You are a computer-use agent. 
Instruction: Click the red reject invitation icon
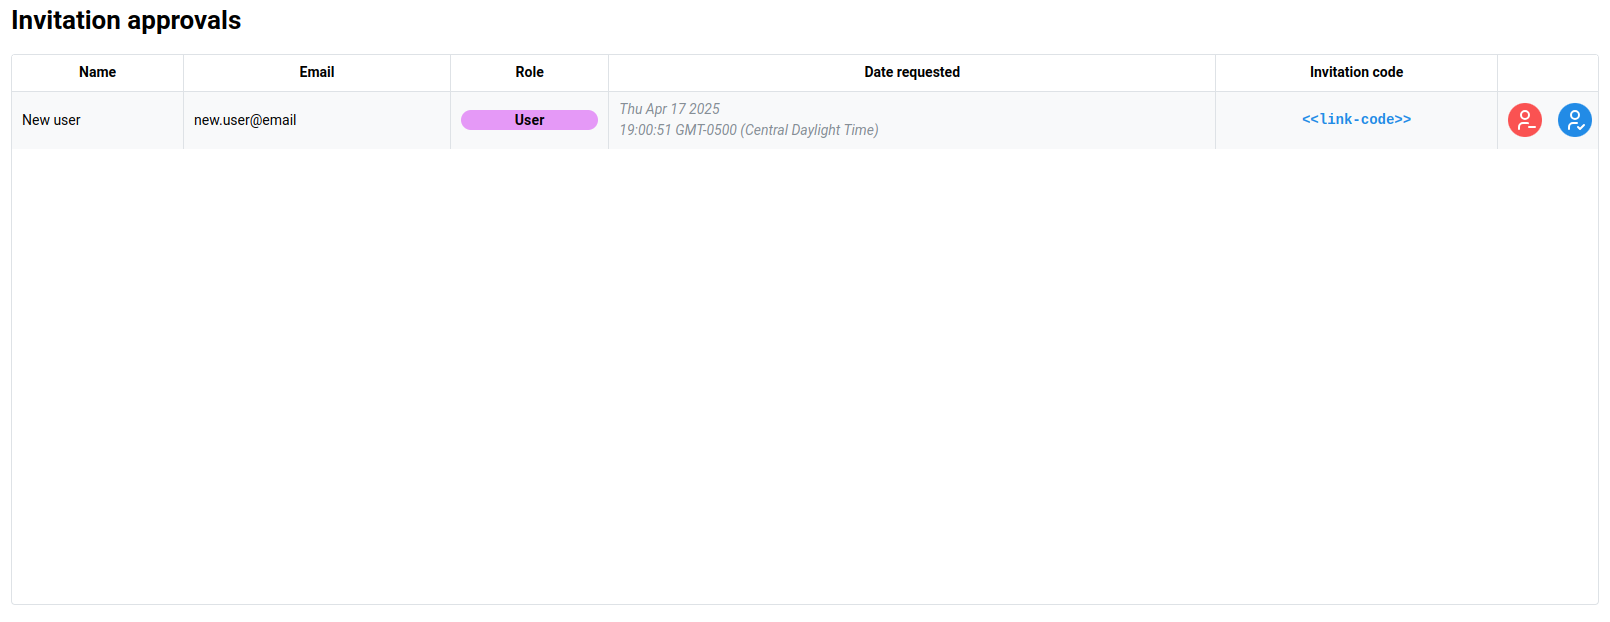pos(1524,120)
